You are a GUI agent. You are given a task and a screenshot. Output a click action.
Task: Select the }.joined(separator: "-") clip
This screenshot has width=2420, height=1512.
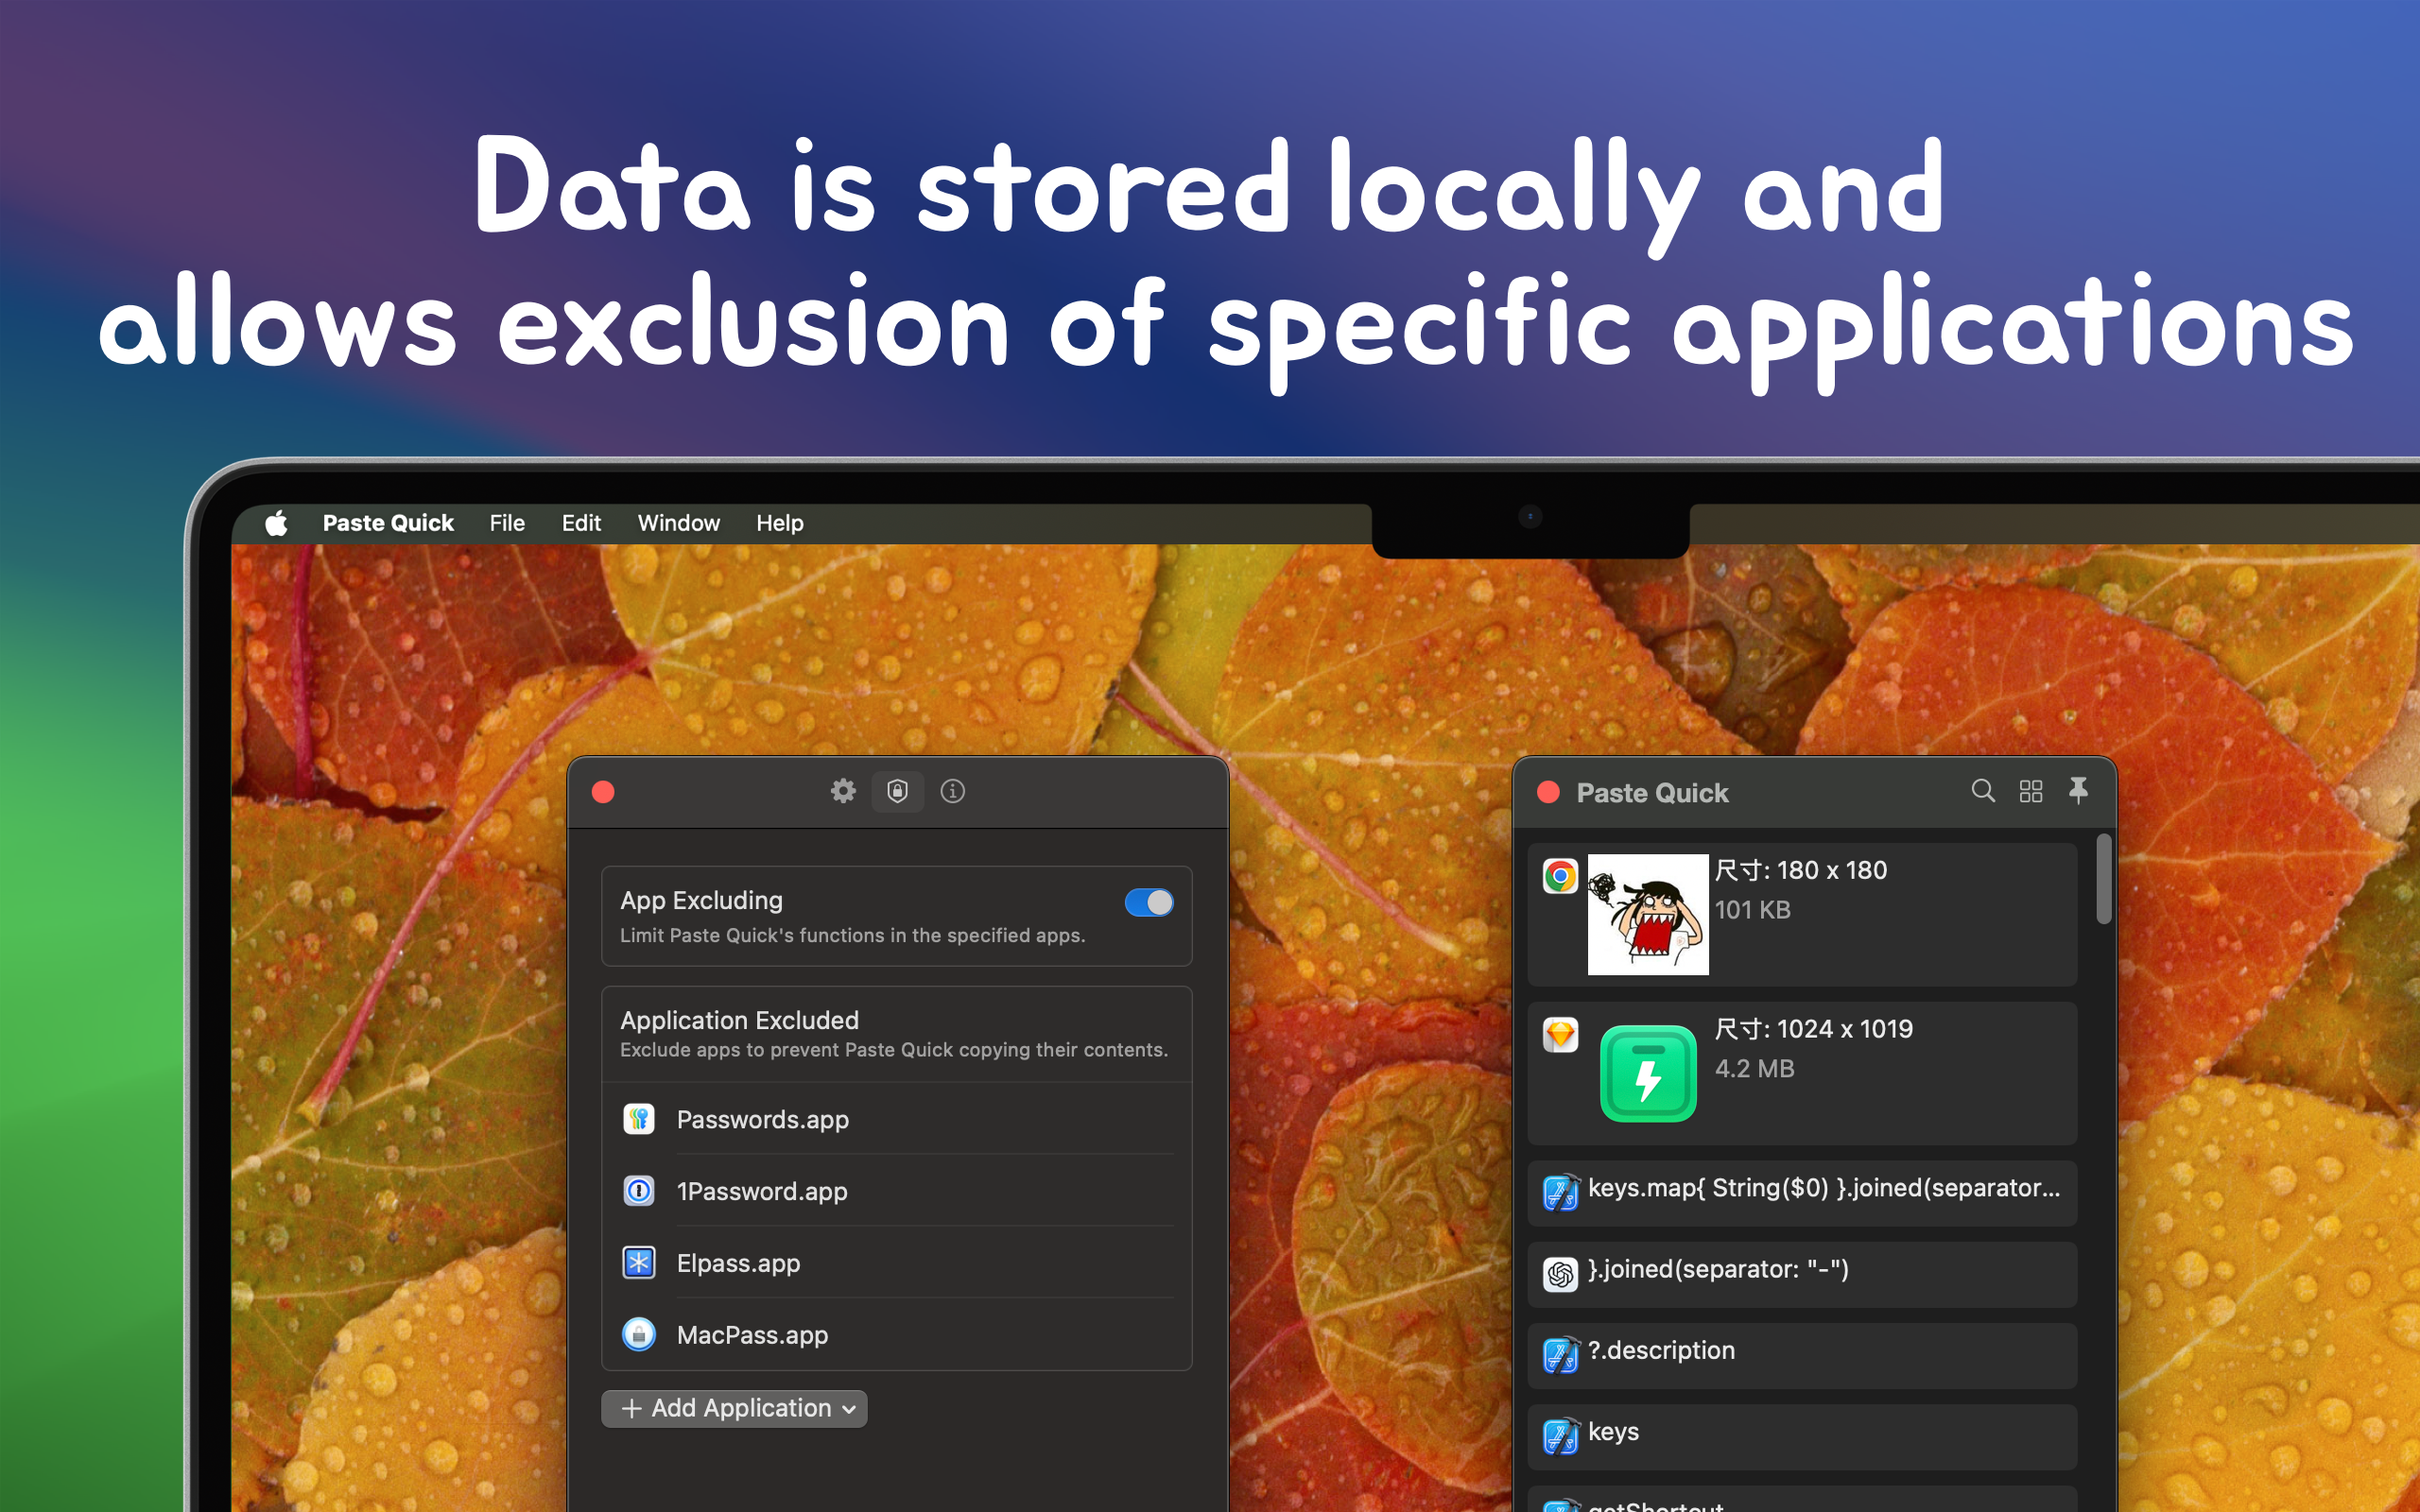[1802, 1274]
